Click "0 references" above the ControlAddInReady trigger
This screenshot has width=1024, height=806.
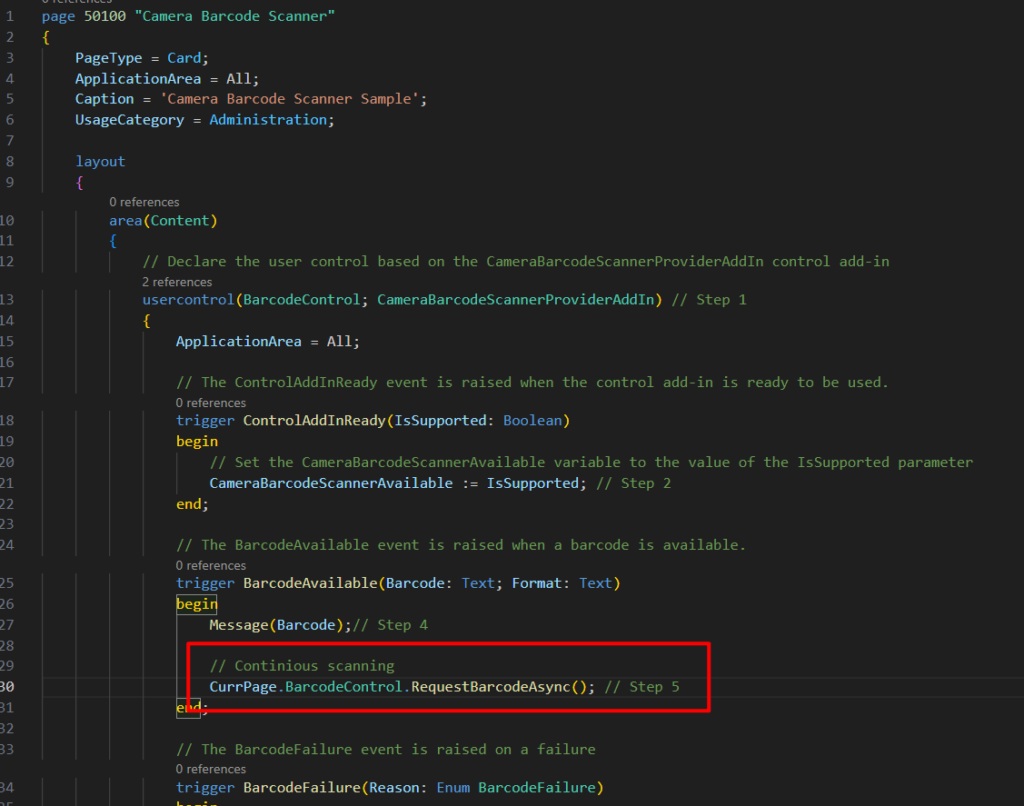[x=210, y=403]
